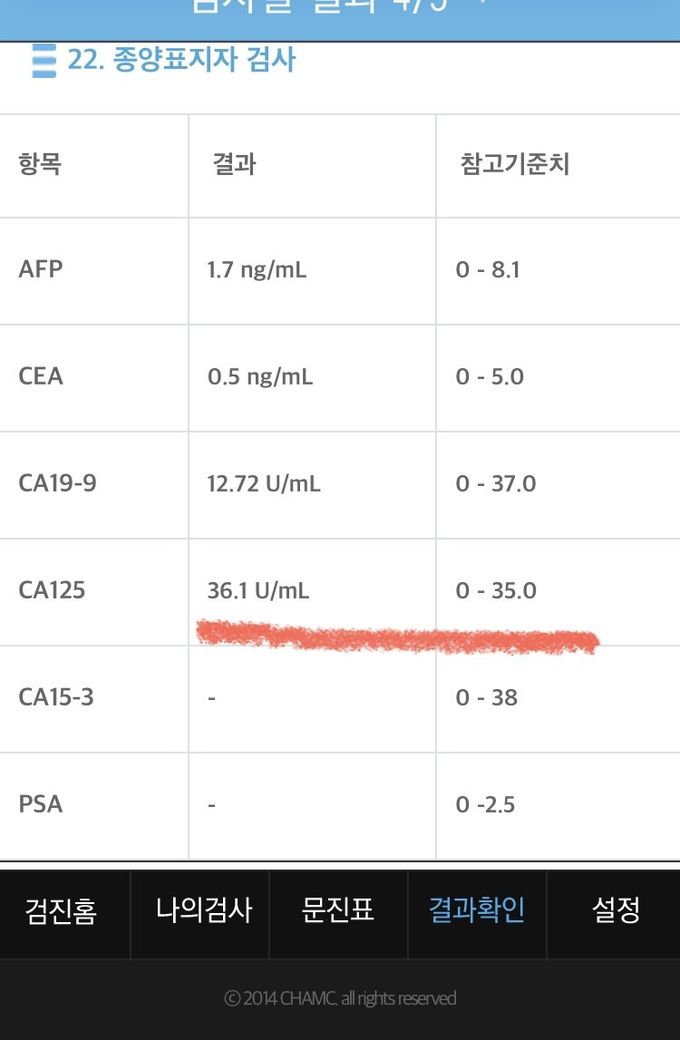Tap the CA15-3 row label
The width and height of the screenshot is (680, 1040).
click(x=56, y=698)
